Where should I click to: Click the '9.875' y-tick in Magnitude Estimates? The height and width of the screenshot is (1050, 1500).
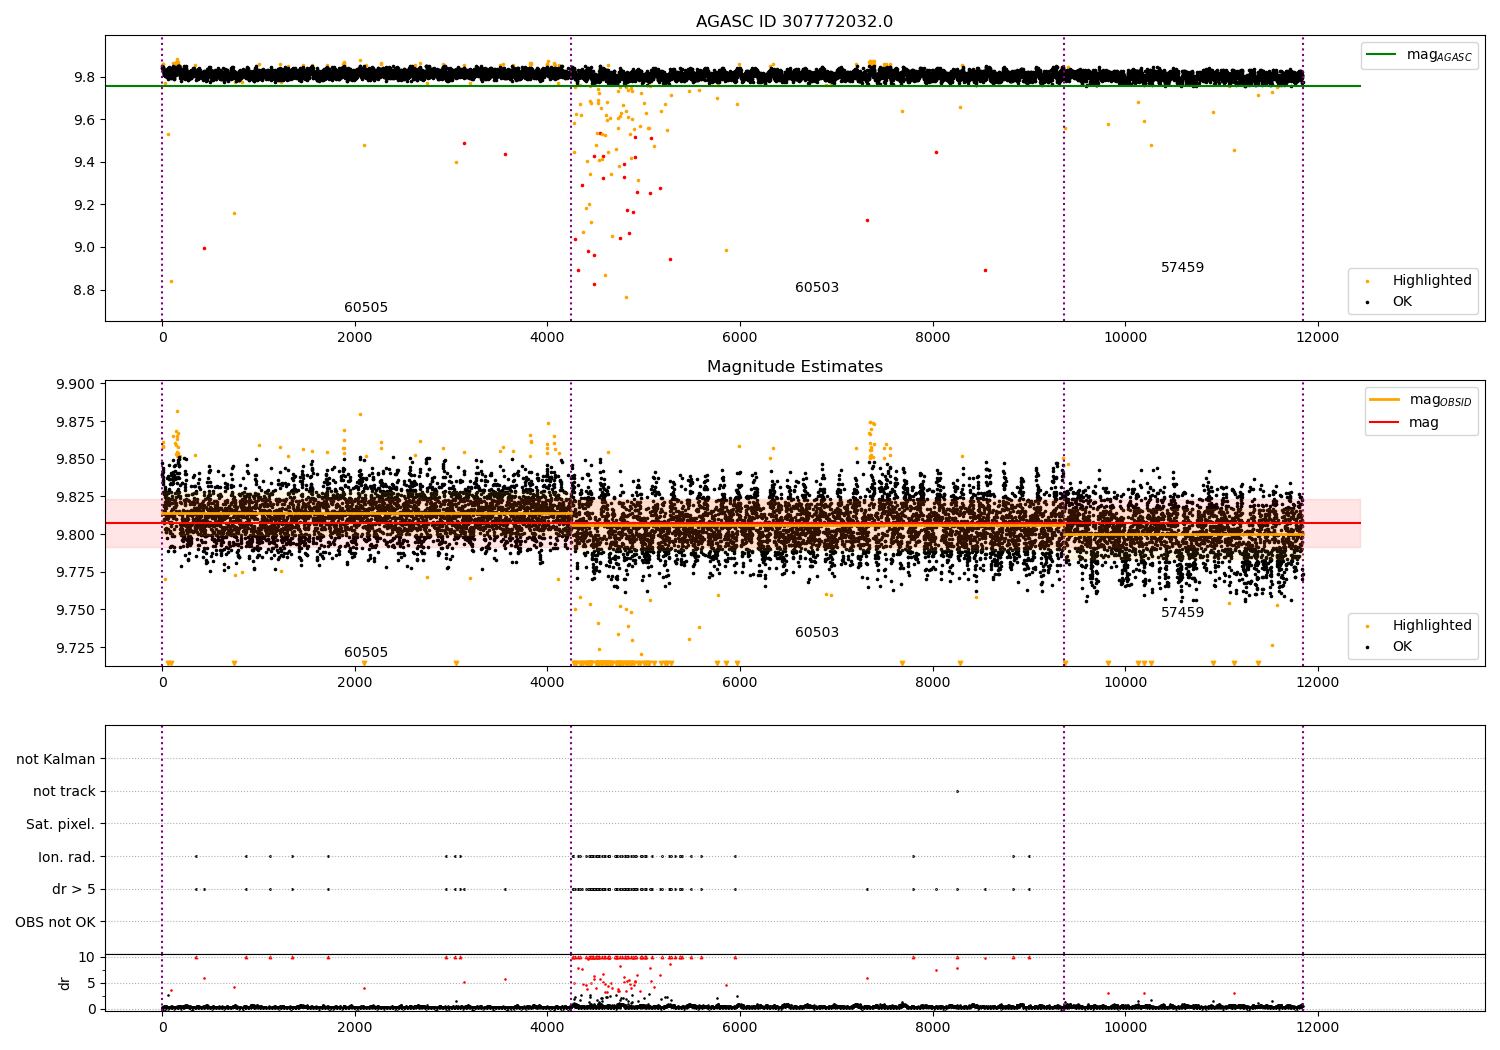coord(76,422)
